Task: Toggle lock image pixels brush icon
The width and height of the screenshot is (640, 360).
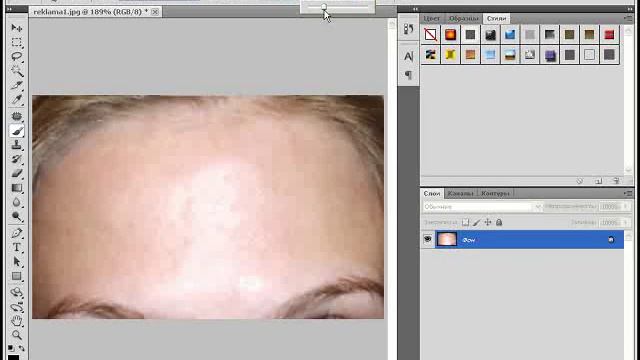Action: tap(476, 222)
